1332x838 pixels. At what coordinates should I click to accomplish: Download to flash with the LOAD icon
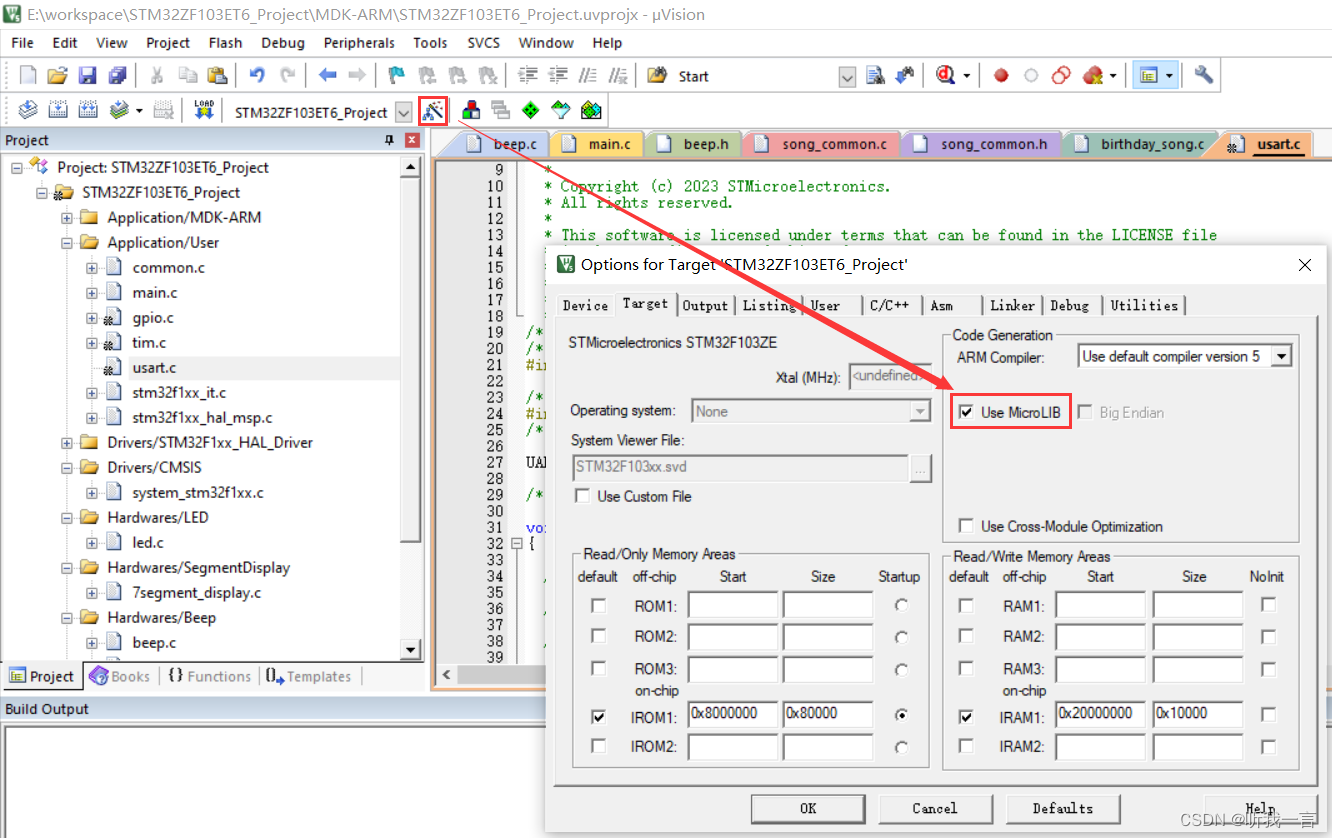point(204,111)
